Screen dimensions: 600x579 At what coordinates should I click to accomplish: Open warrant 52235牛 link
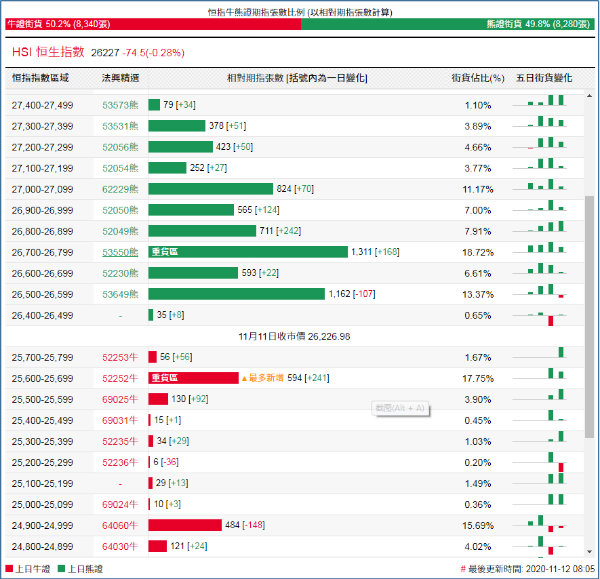tap(120, 442)
